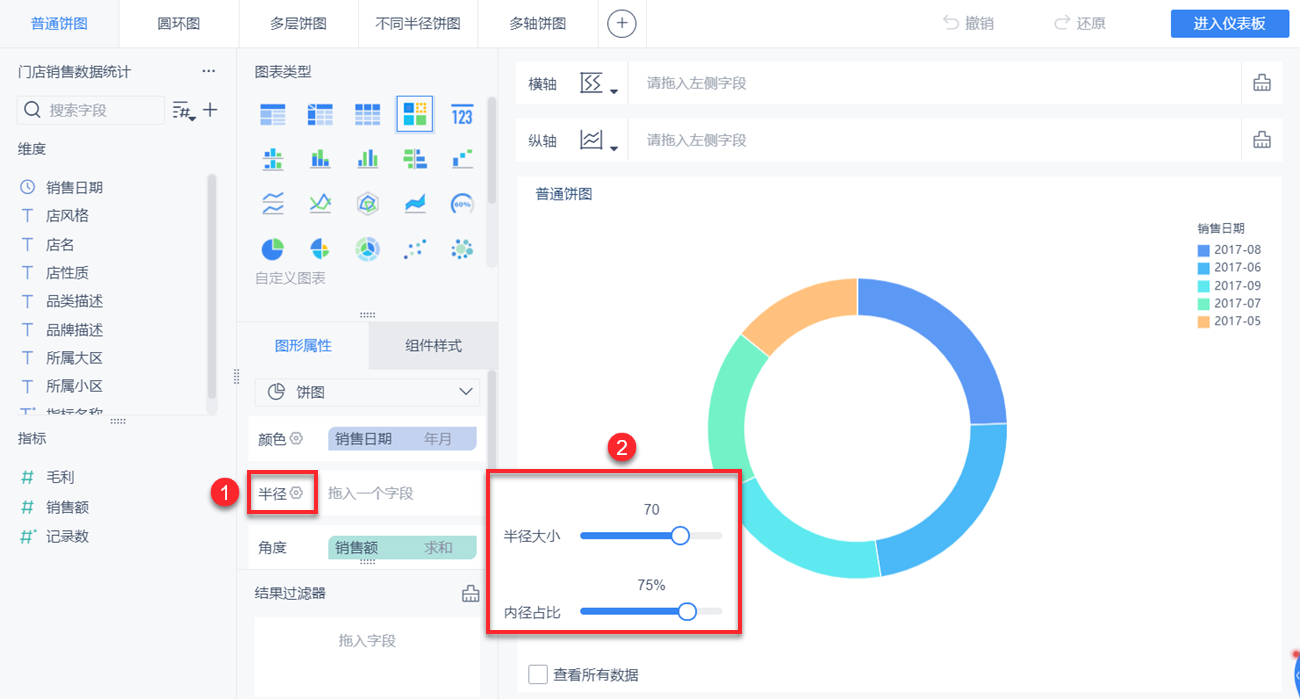
Task: Open the field sort/filter dropdown
Action: [x=184, y=110]
